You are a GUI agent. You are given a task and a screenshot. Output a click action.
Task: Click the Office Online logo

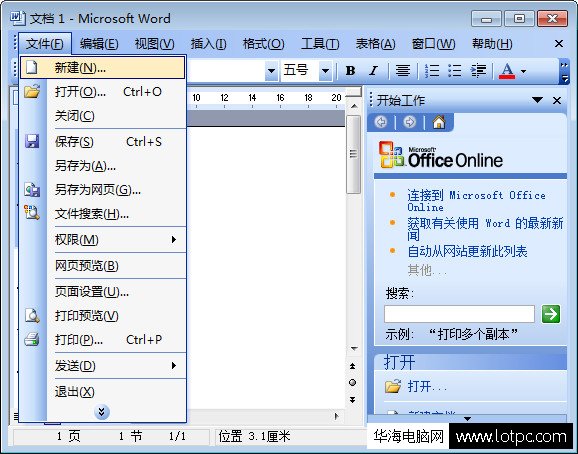click(x=441, y=155)
